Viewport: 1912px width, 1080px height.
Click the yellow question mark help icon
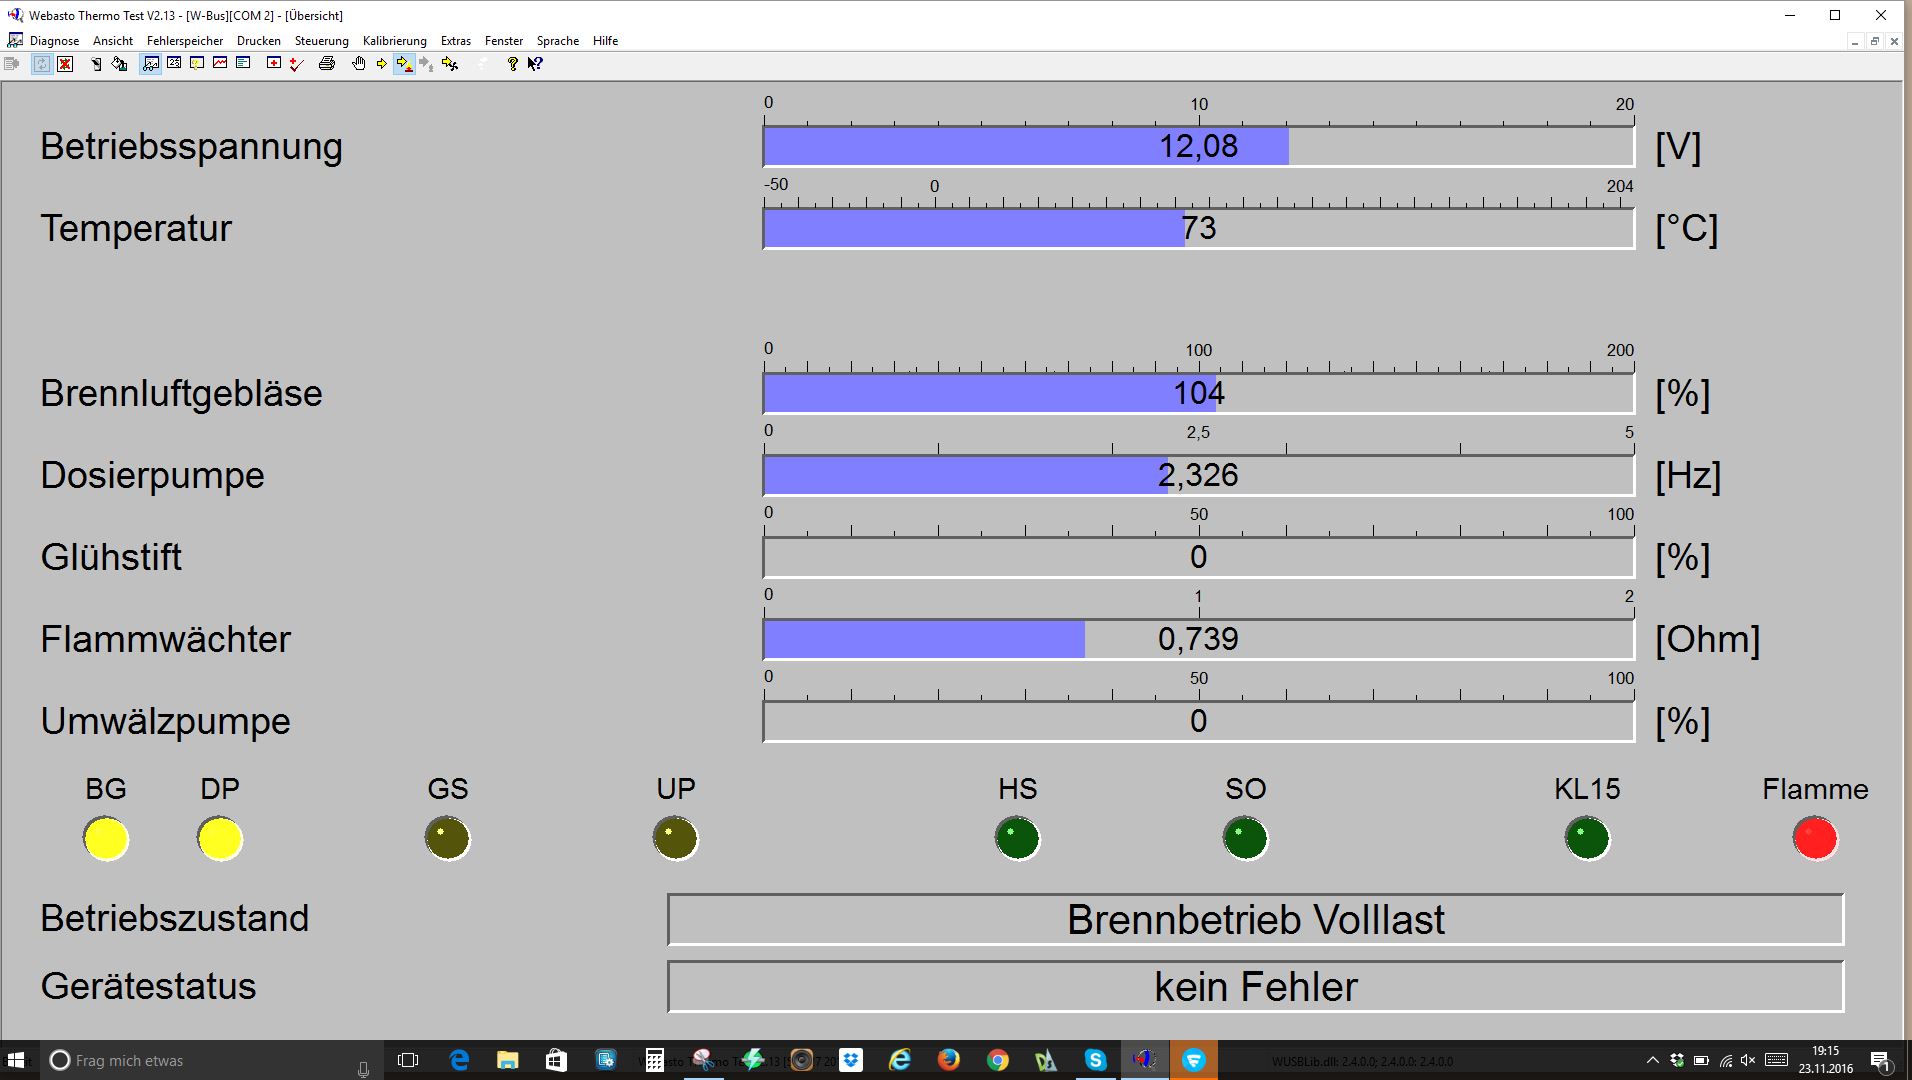pos(512,64)
